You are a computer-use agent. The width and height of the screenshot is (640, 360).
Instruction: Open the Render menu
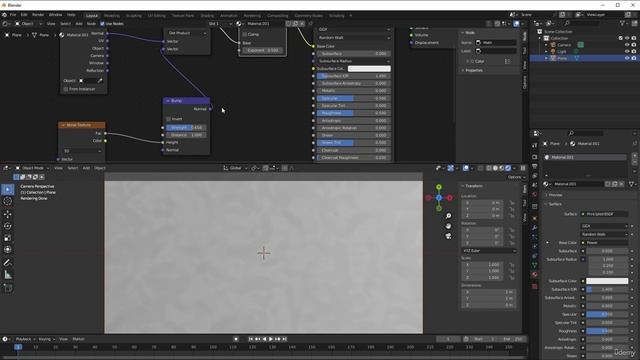coord(38,15)
